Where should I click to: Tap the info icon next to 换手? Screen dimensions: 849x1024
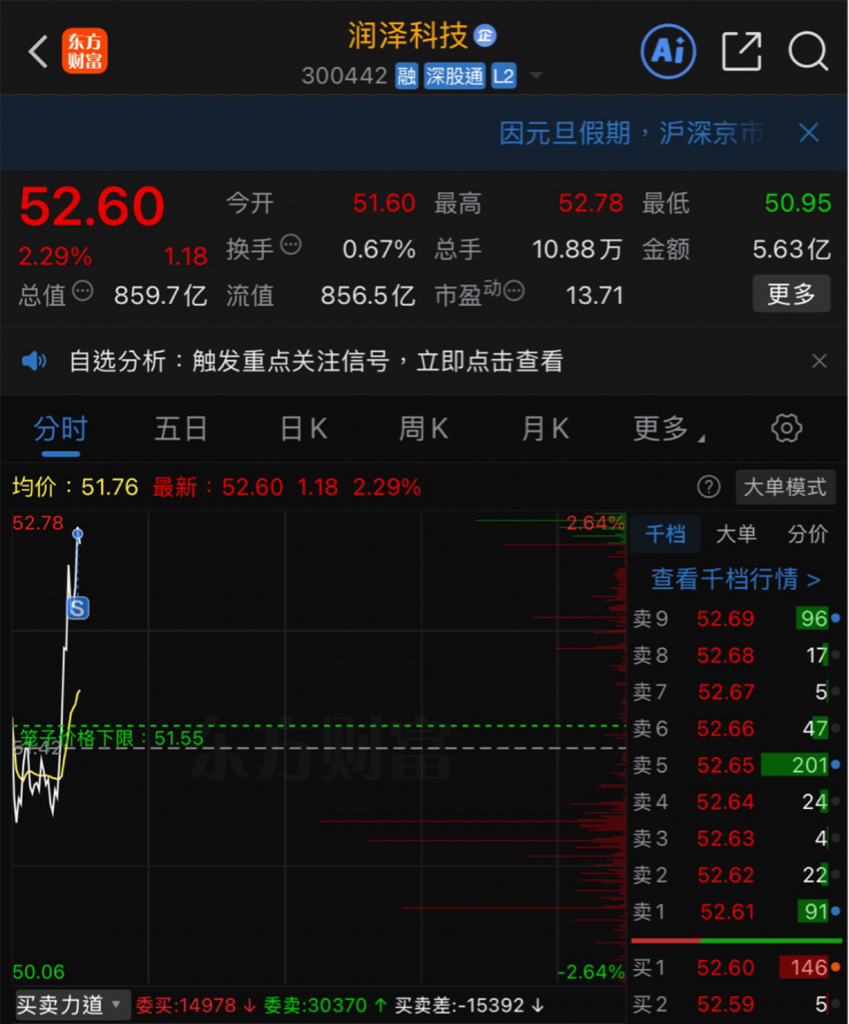[x=291, y=245]
